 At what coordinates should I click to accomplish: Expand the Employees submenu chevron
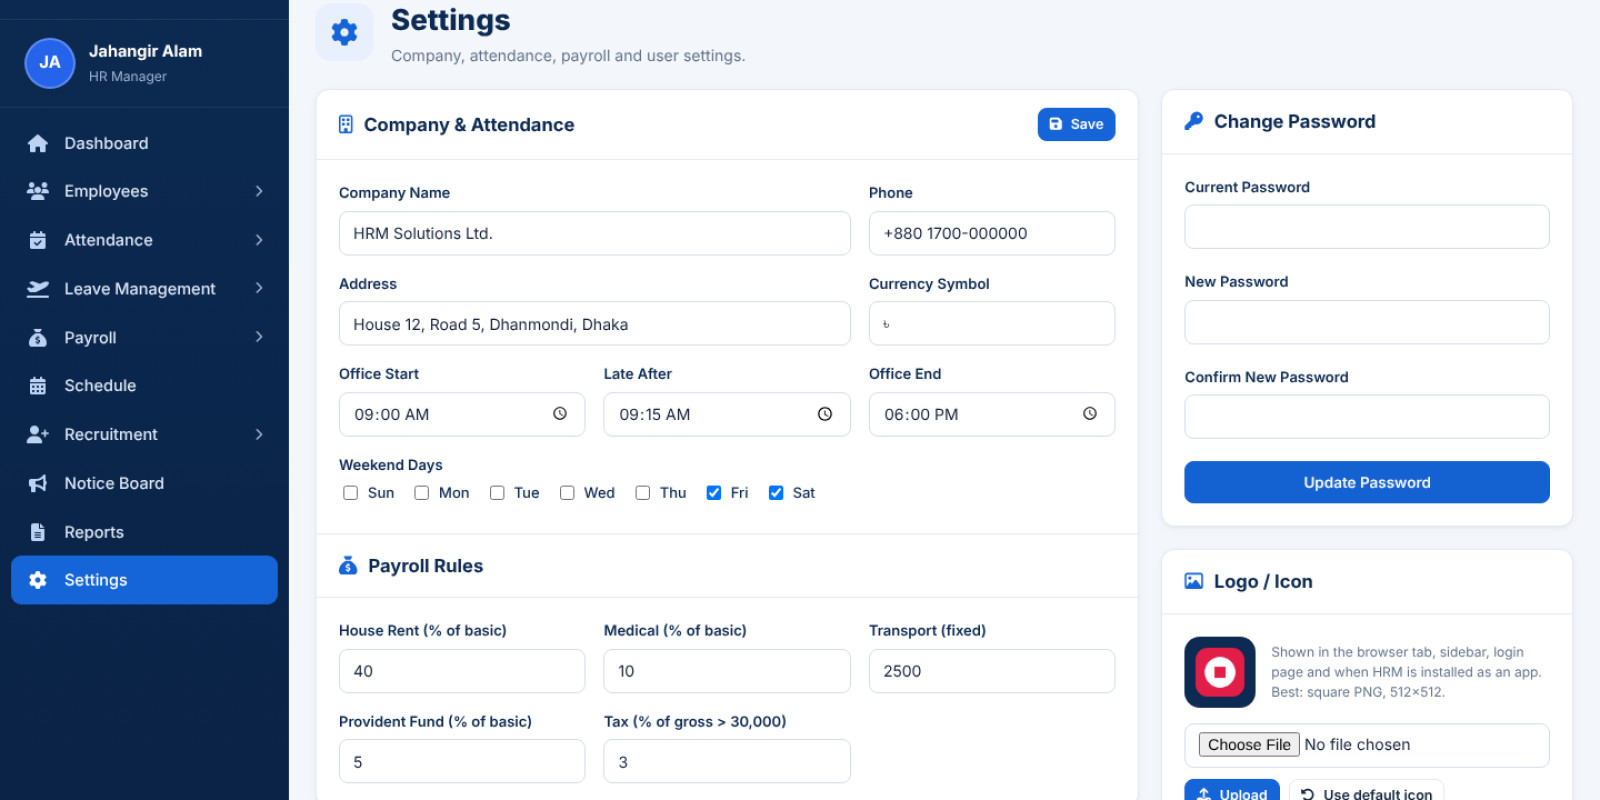(259, 191)
